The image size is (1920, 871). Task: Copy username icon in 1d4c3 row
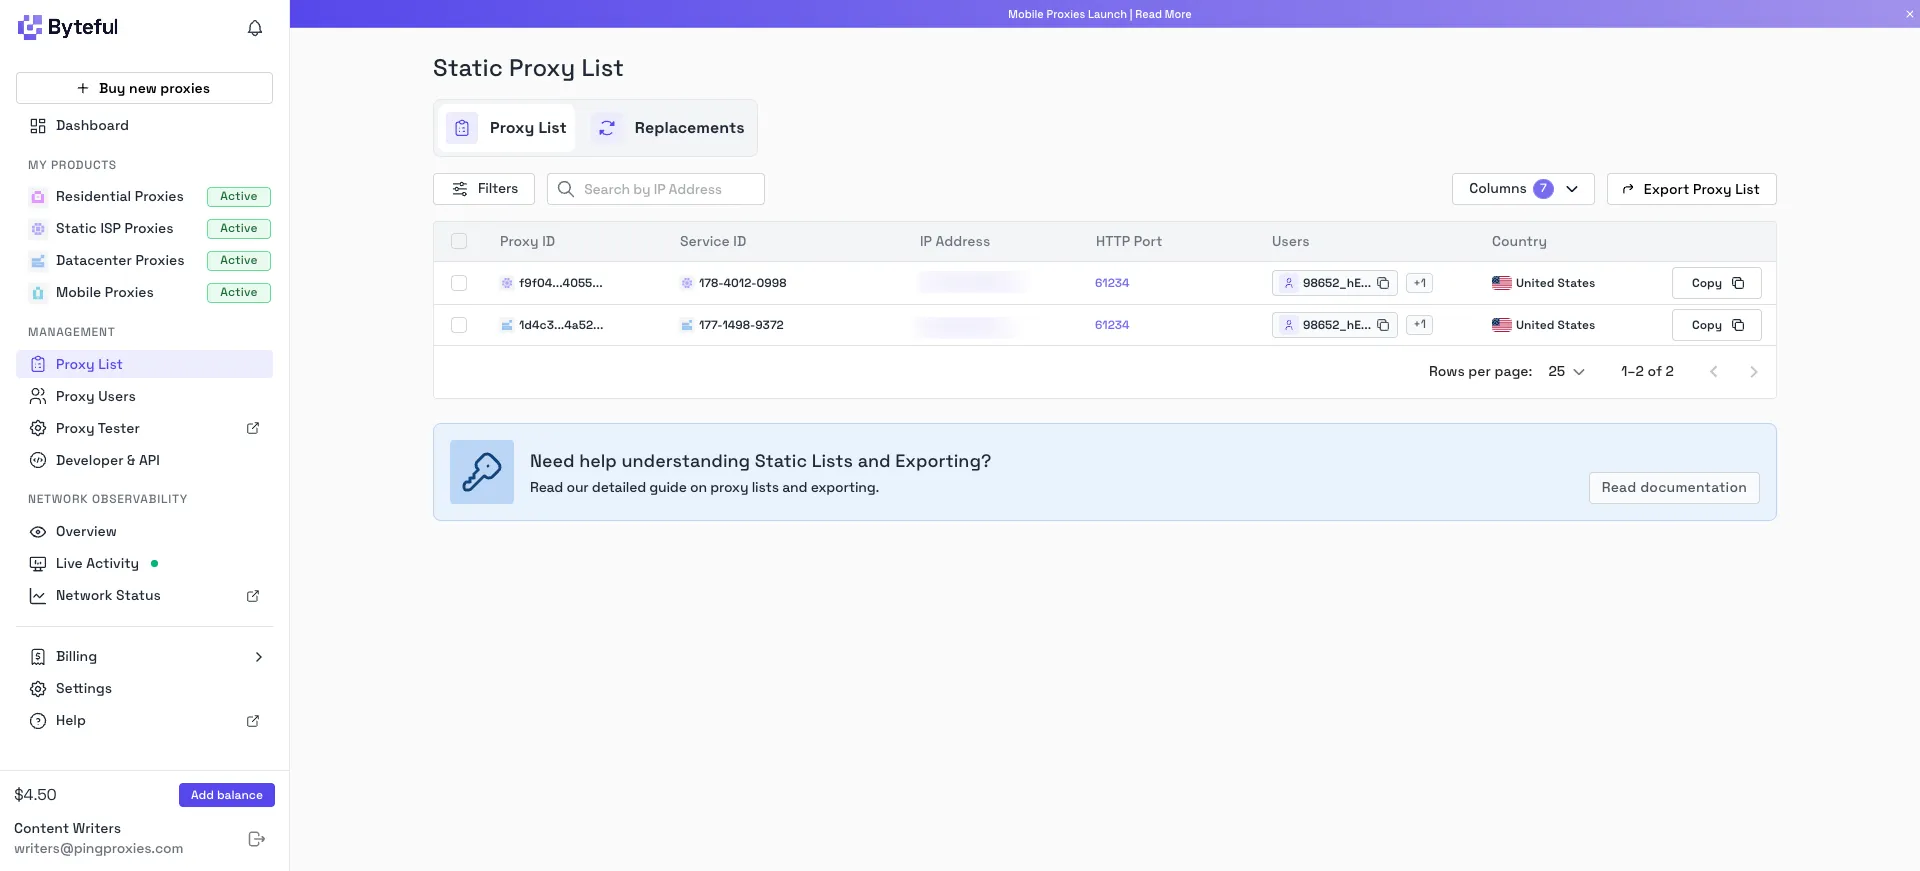pos(1383,325)
